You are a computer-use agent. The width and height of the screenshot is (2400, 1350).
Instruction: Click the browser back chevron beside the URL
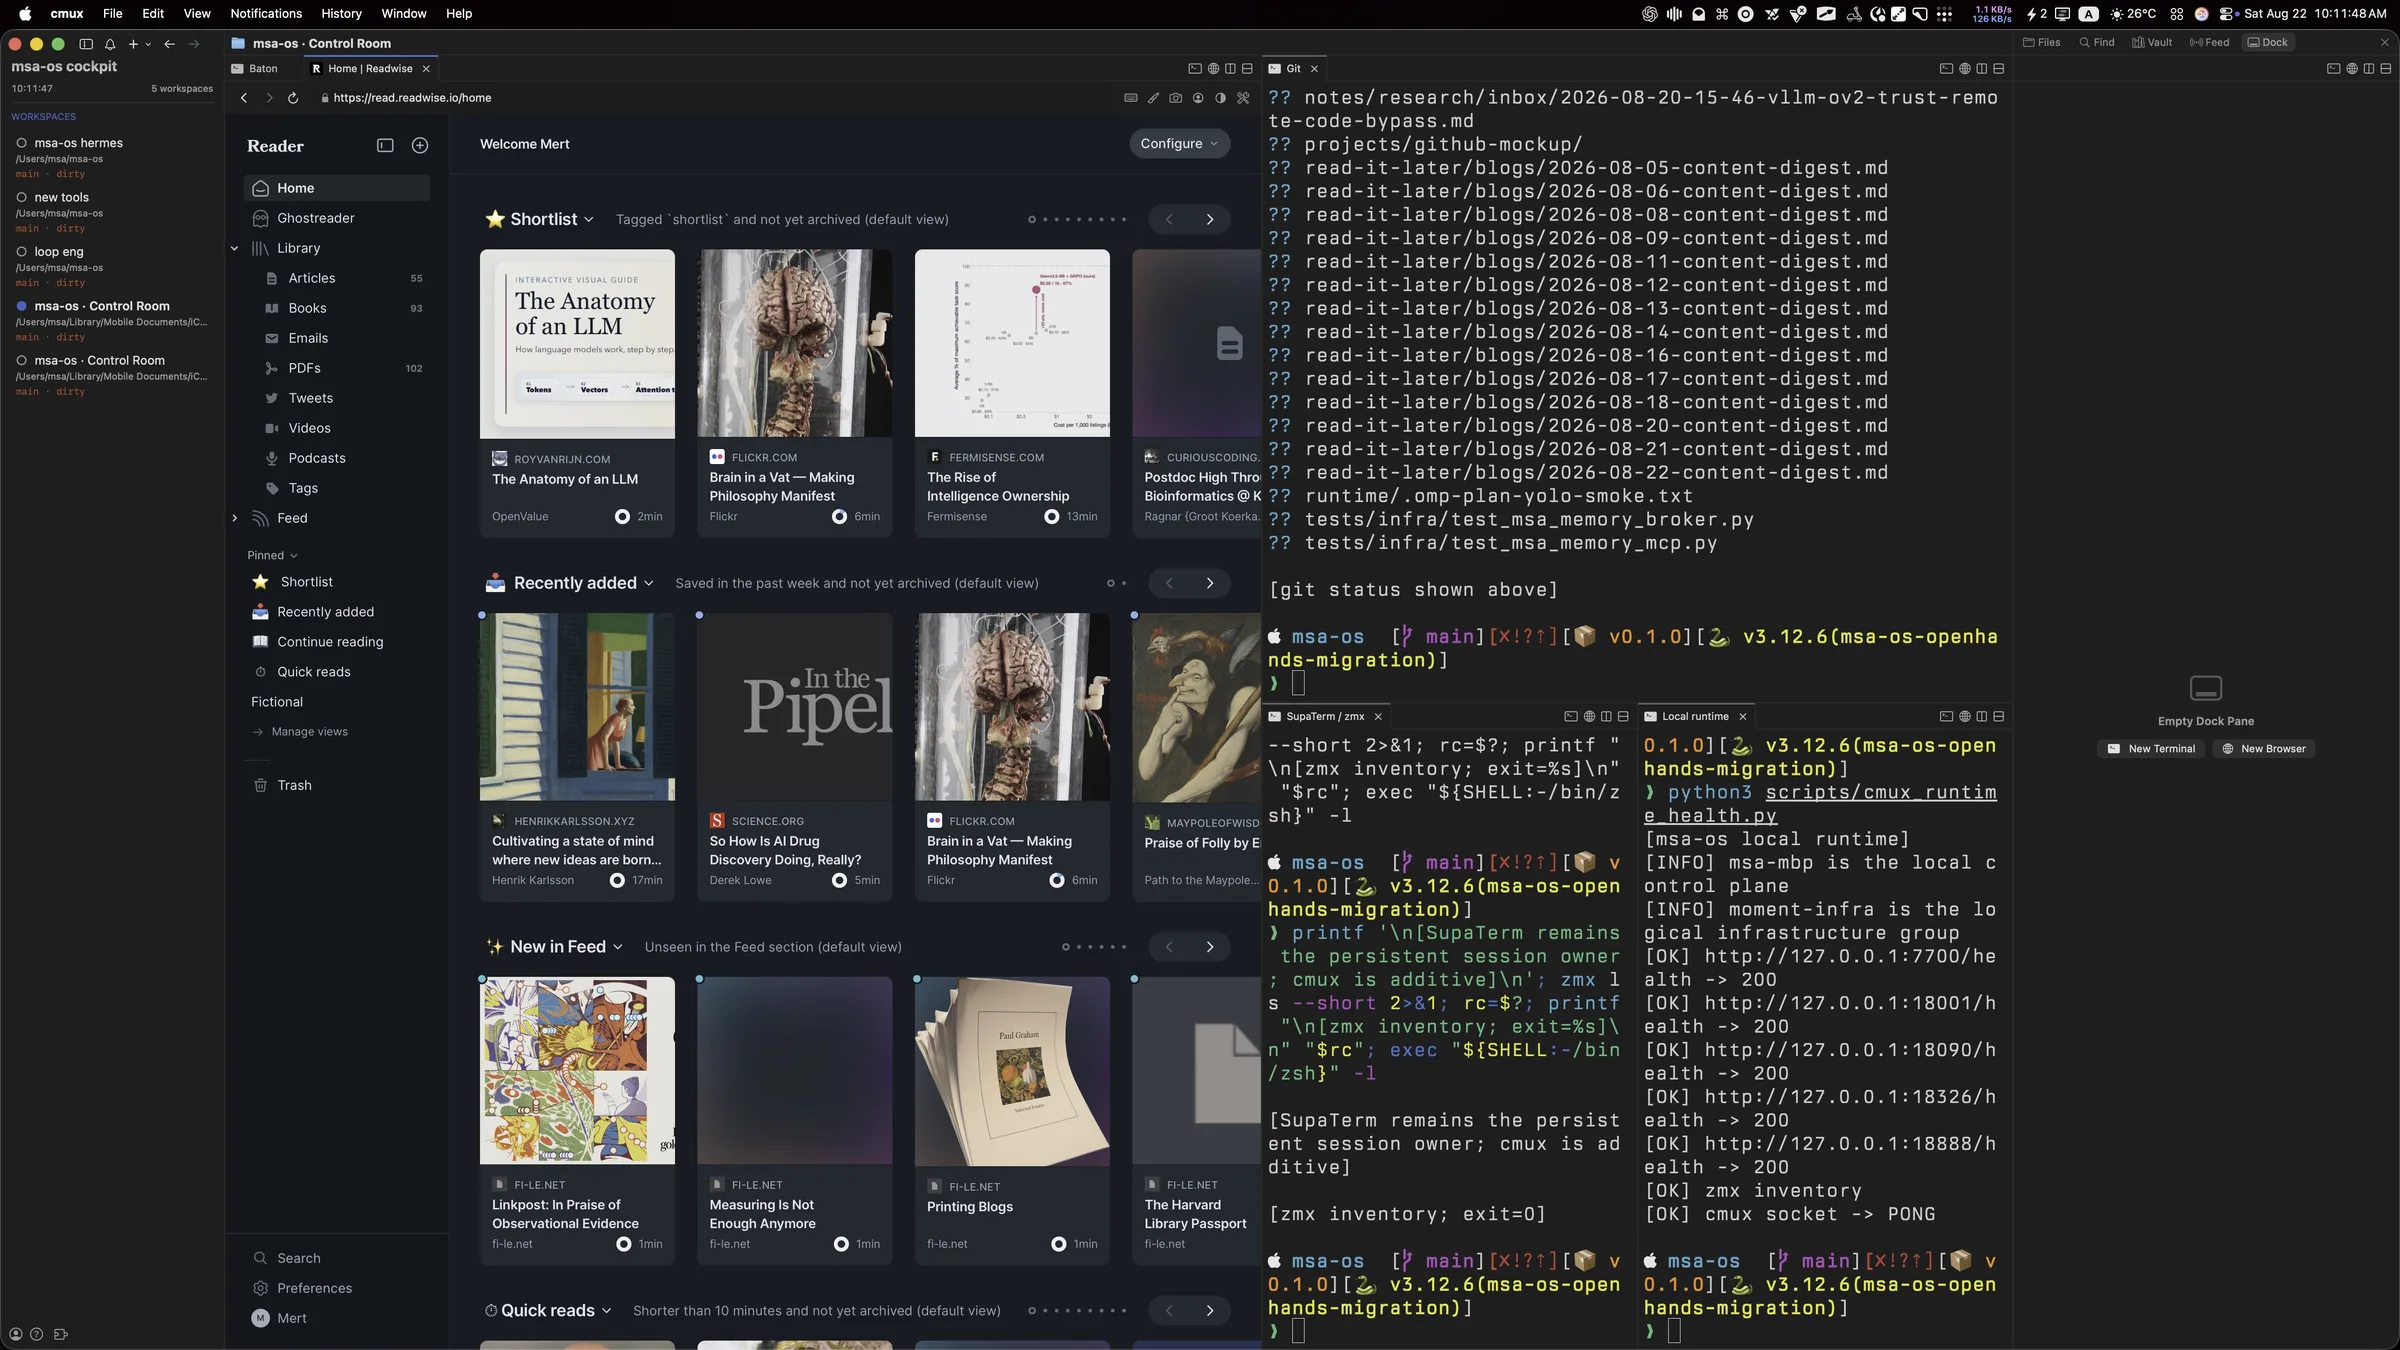coord(244,98)
